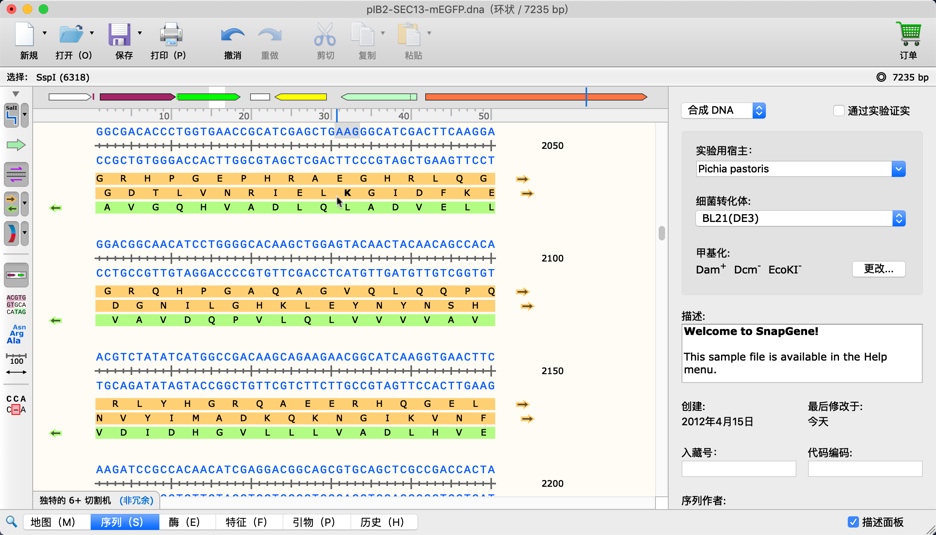The height and width of the screenshot is (535, 936).
Task: Click the 打印 (Print) printer icon
Action: coord(170,35)
